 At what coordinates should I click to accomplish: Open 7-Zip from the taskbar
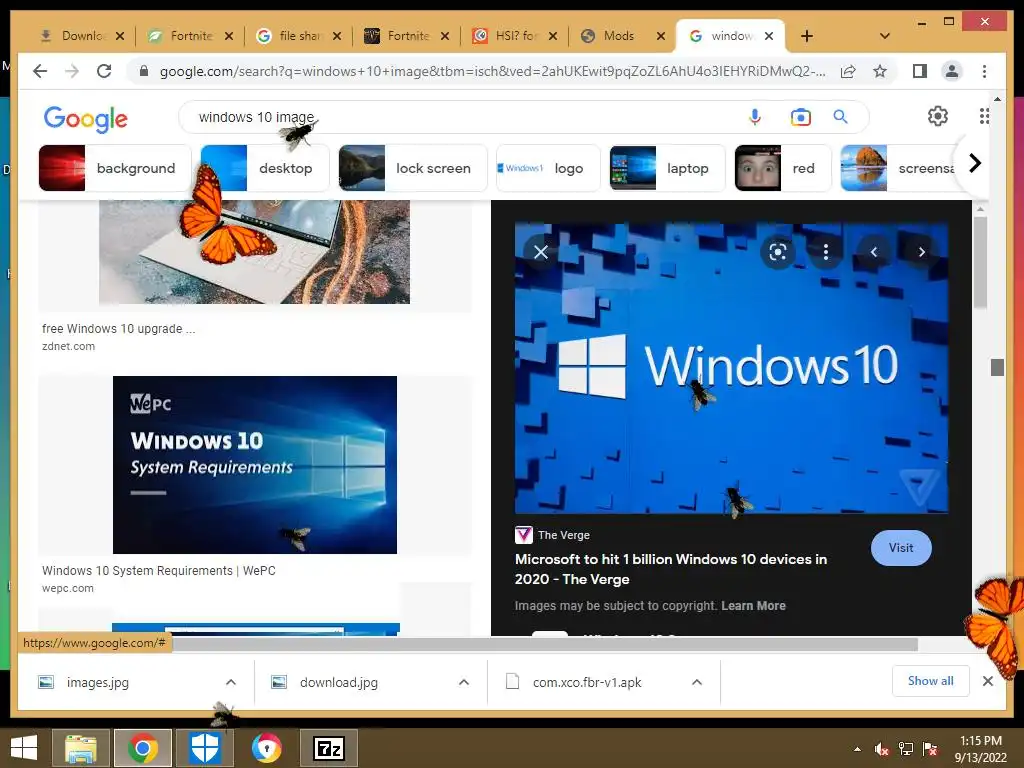coord(328,748)
